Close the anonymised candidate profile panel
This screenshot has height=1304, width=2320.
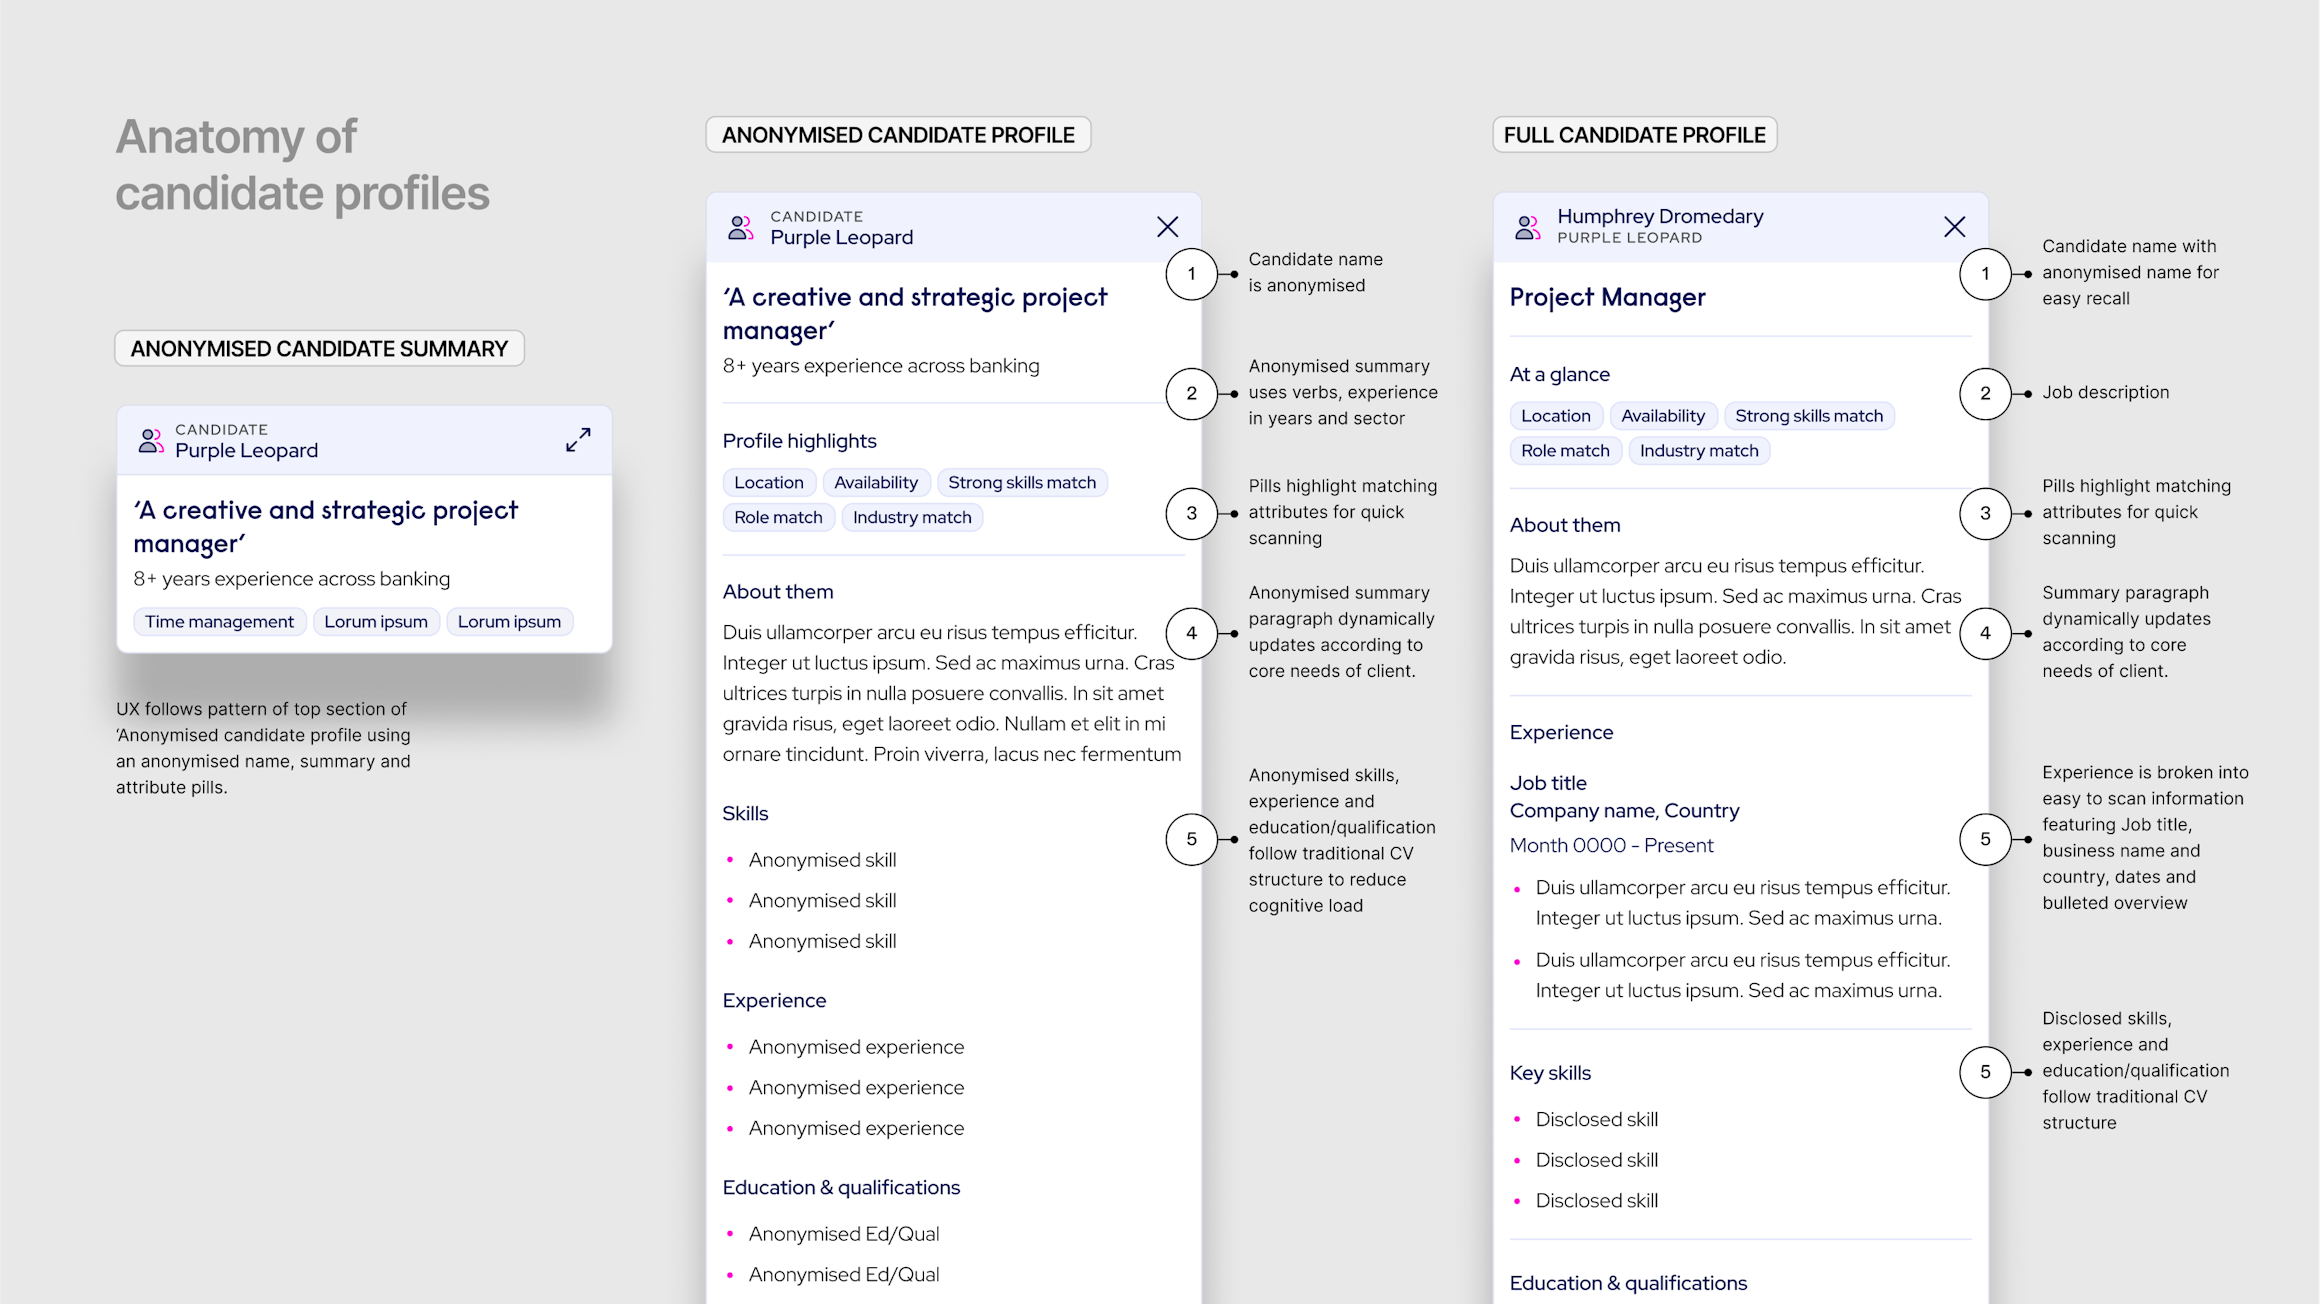click(x=1167, y=227)
